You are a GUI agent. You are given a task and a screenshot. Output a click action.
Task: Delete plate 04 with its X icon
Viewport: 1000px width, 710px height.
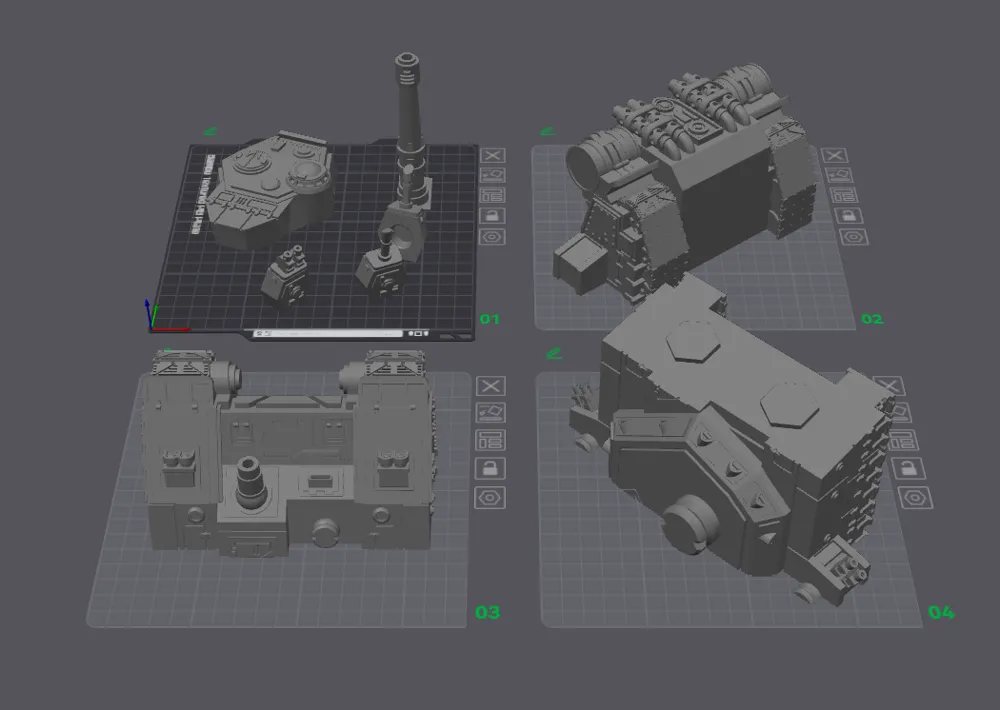(x=888, y=386)
